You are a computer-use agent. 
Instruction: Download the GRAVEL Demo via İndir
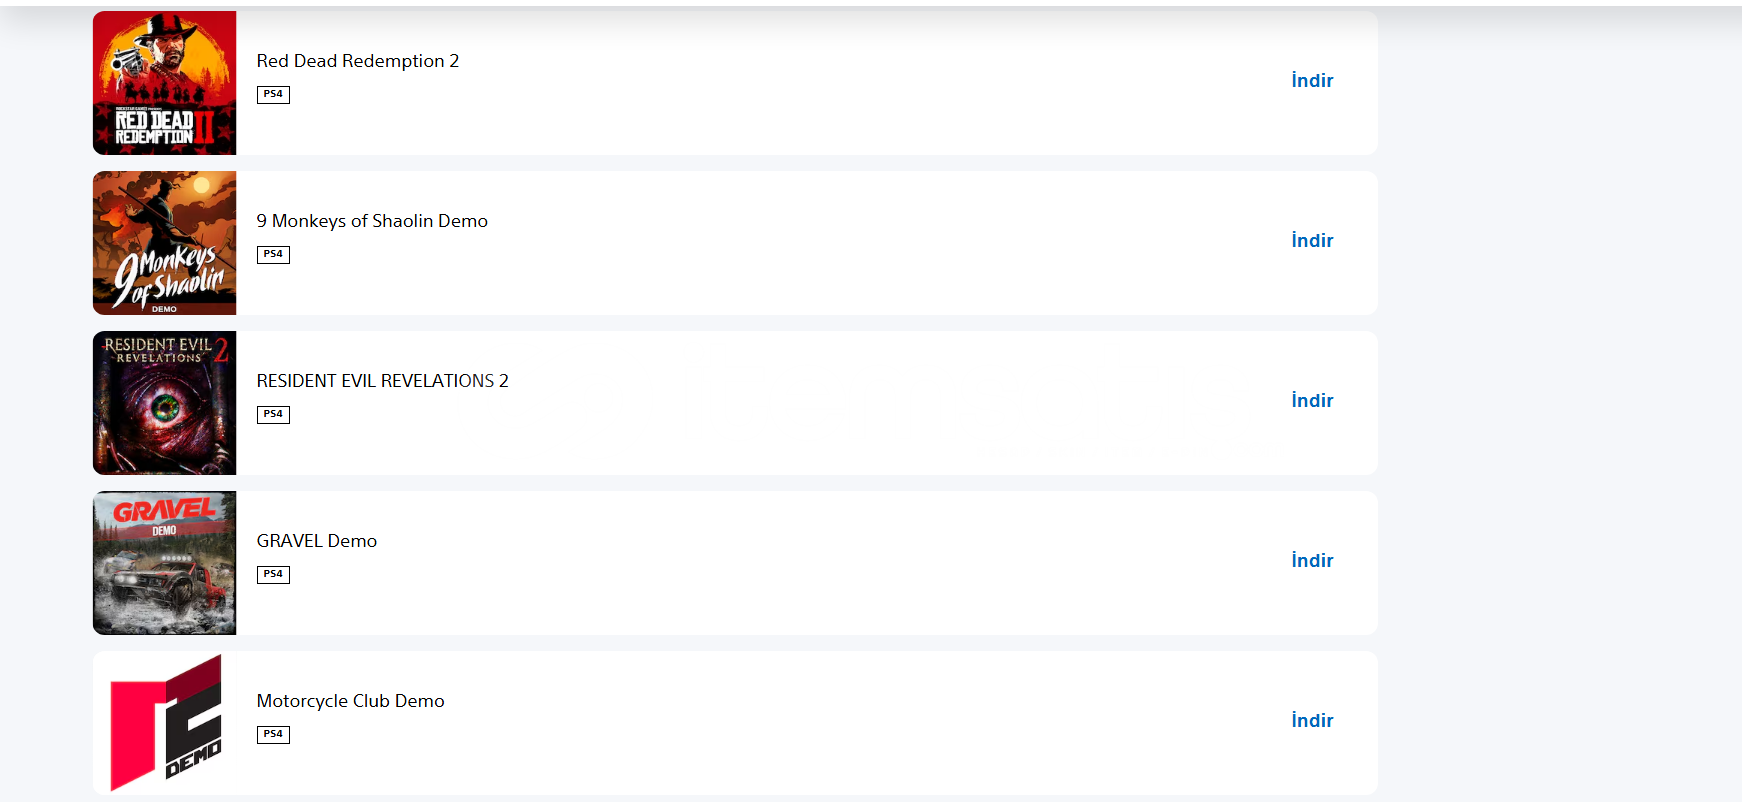tap(1312, 561)
